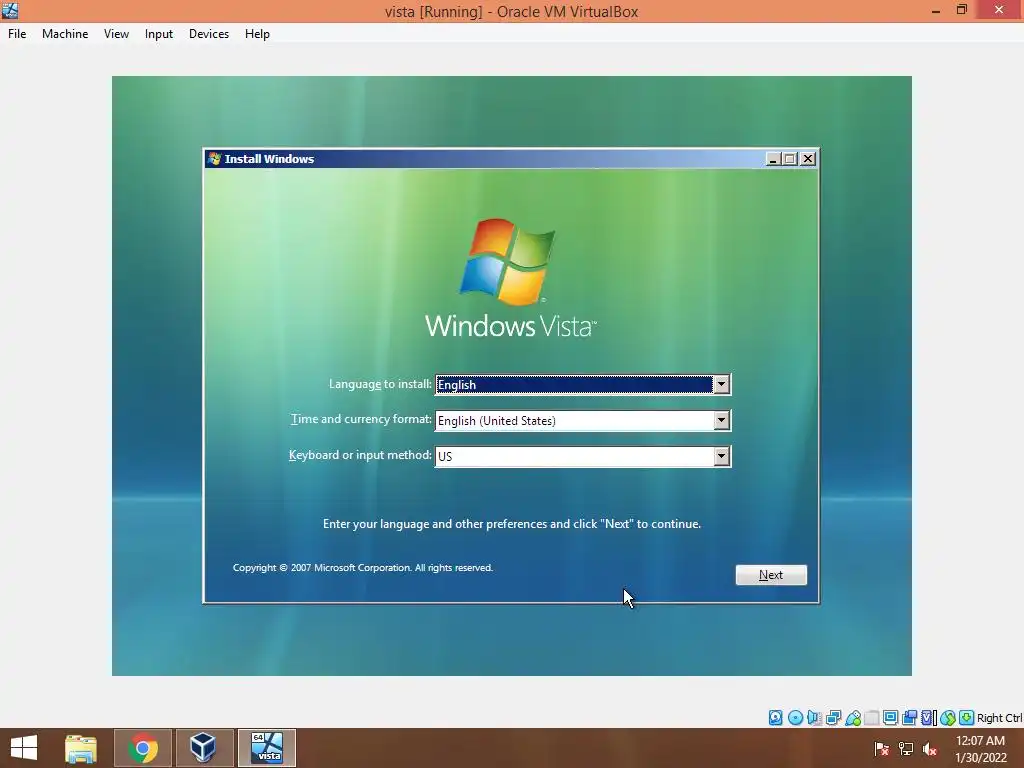Click the recording status icon
Viewport: 1024px width, 768px height.
(x=909, y=718)
